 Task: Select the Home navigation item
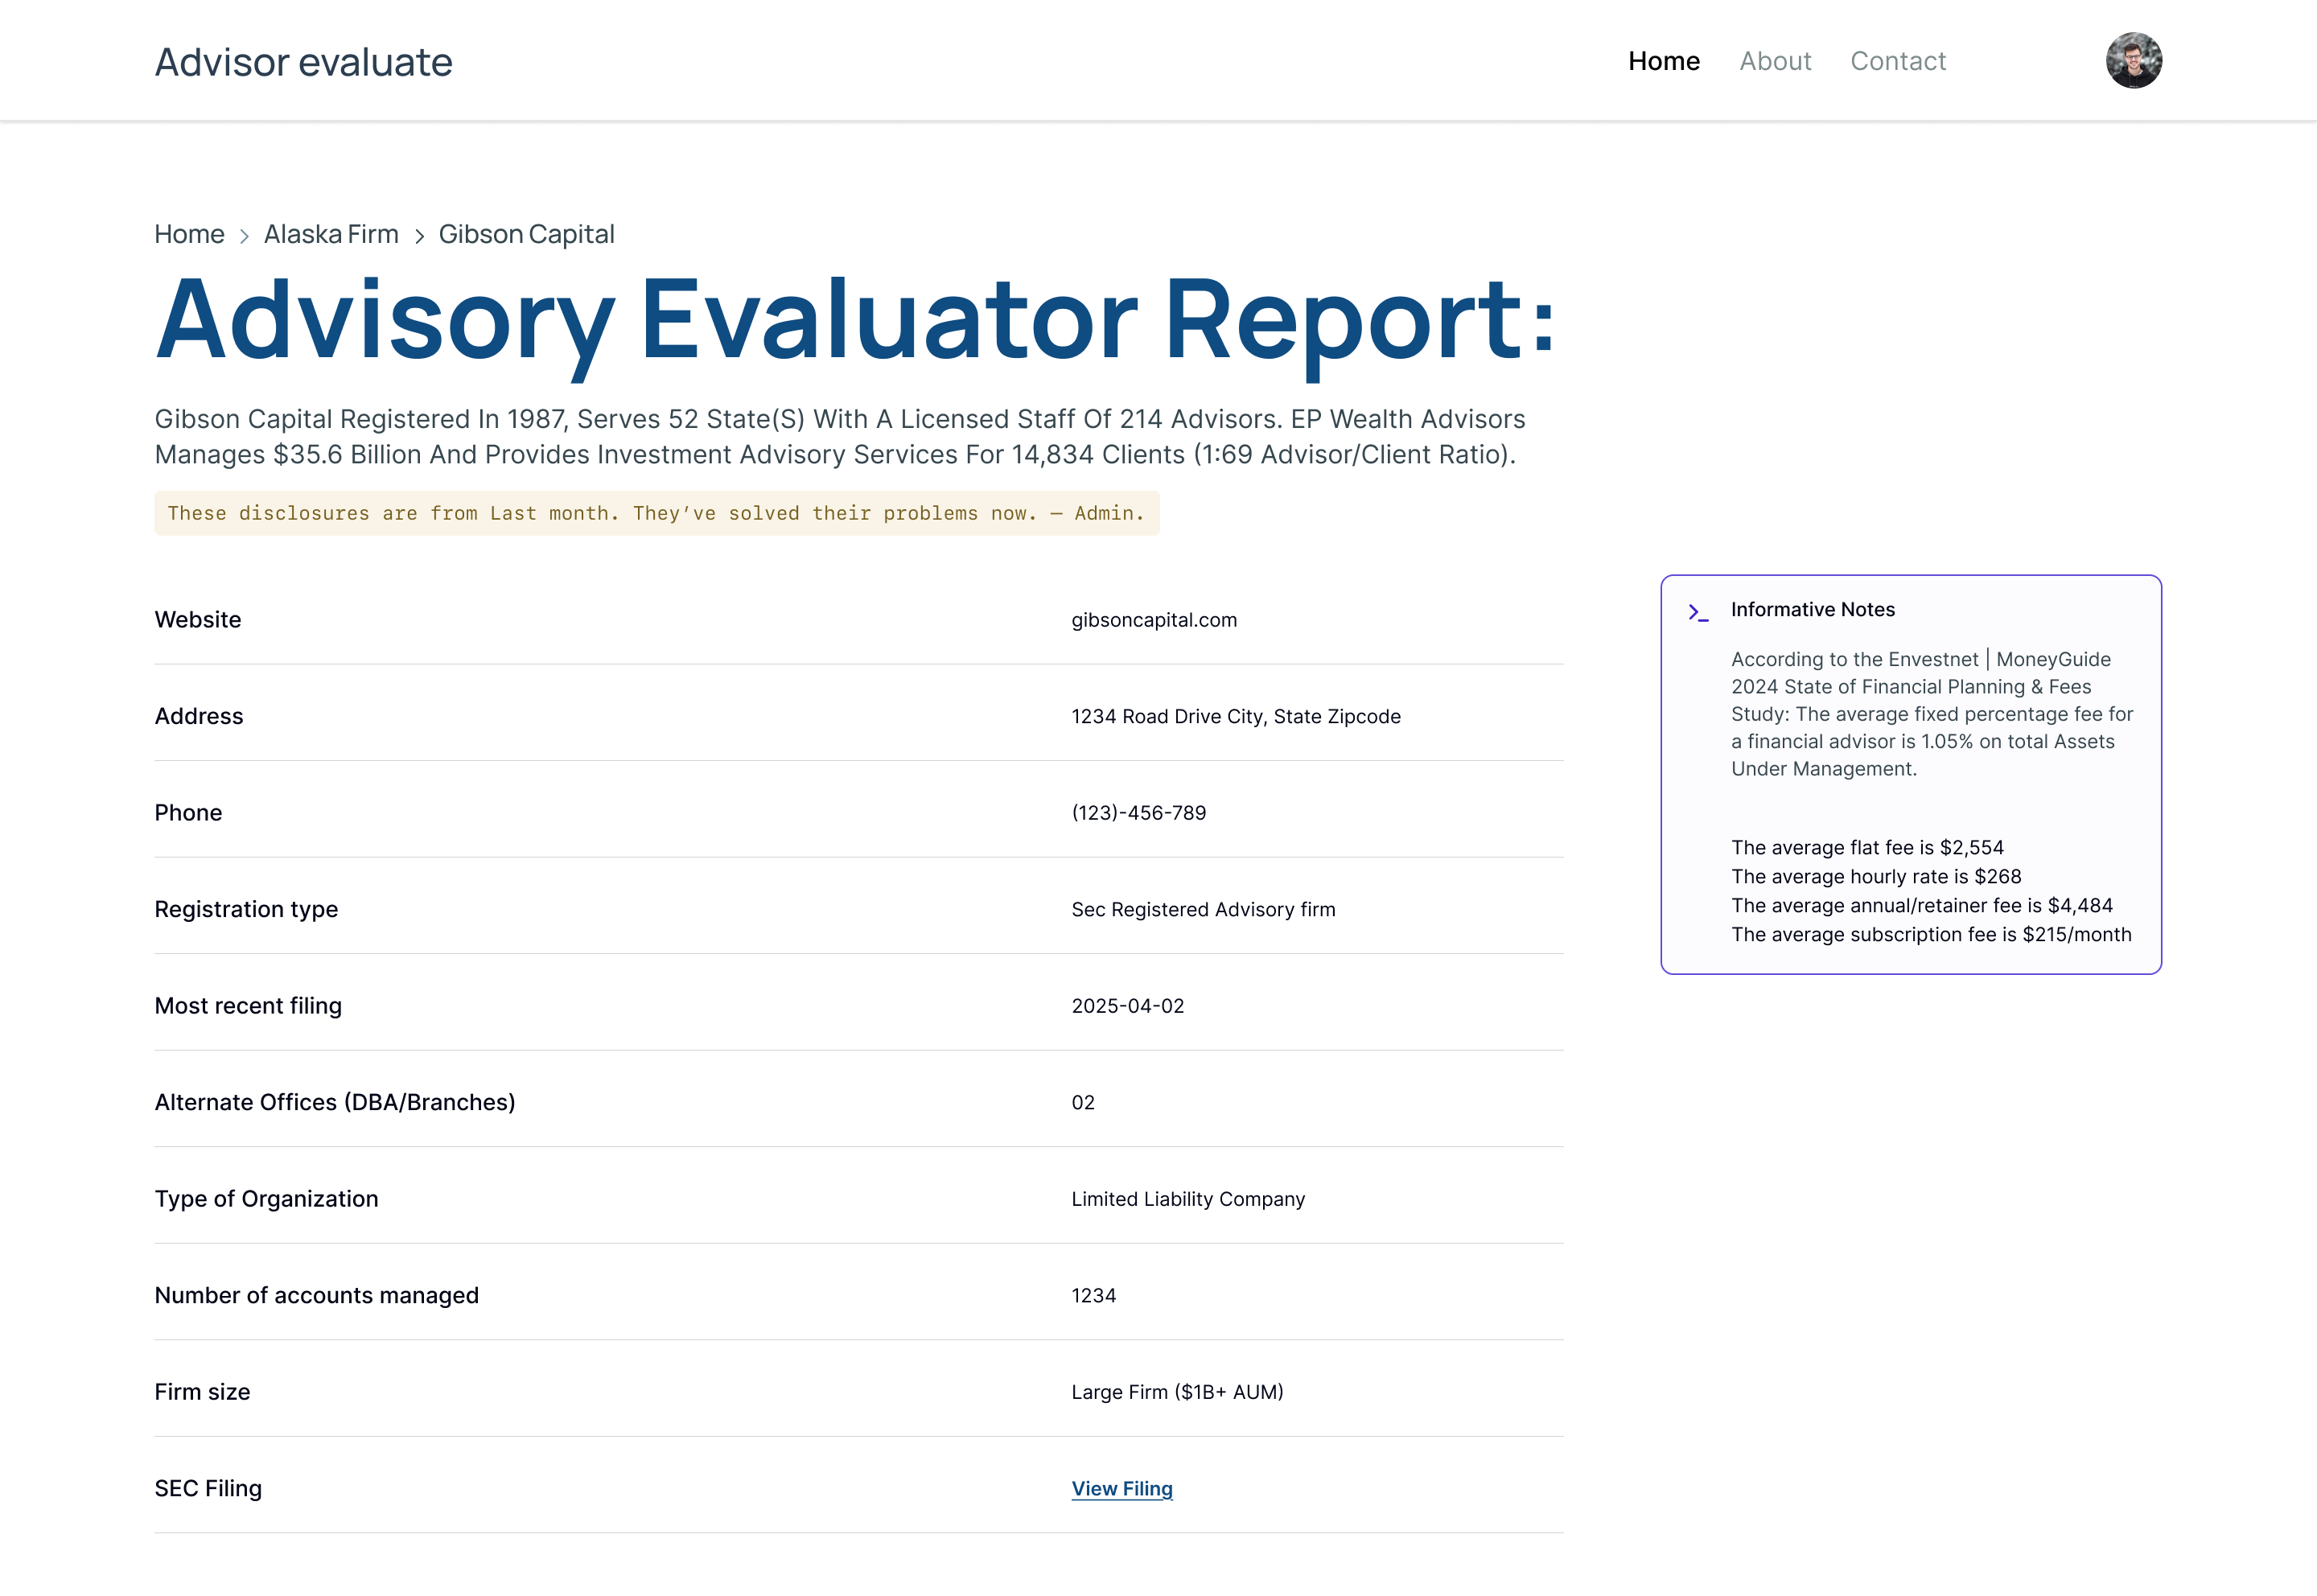click(x=1663, y=60)
